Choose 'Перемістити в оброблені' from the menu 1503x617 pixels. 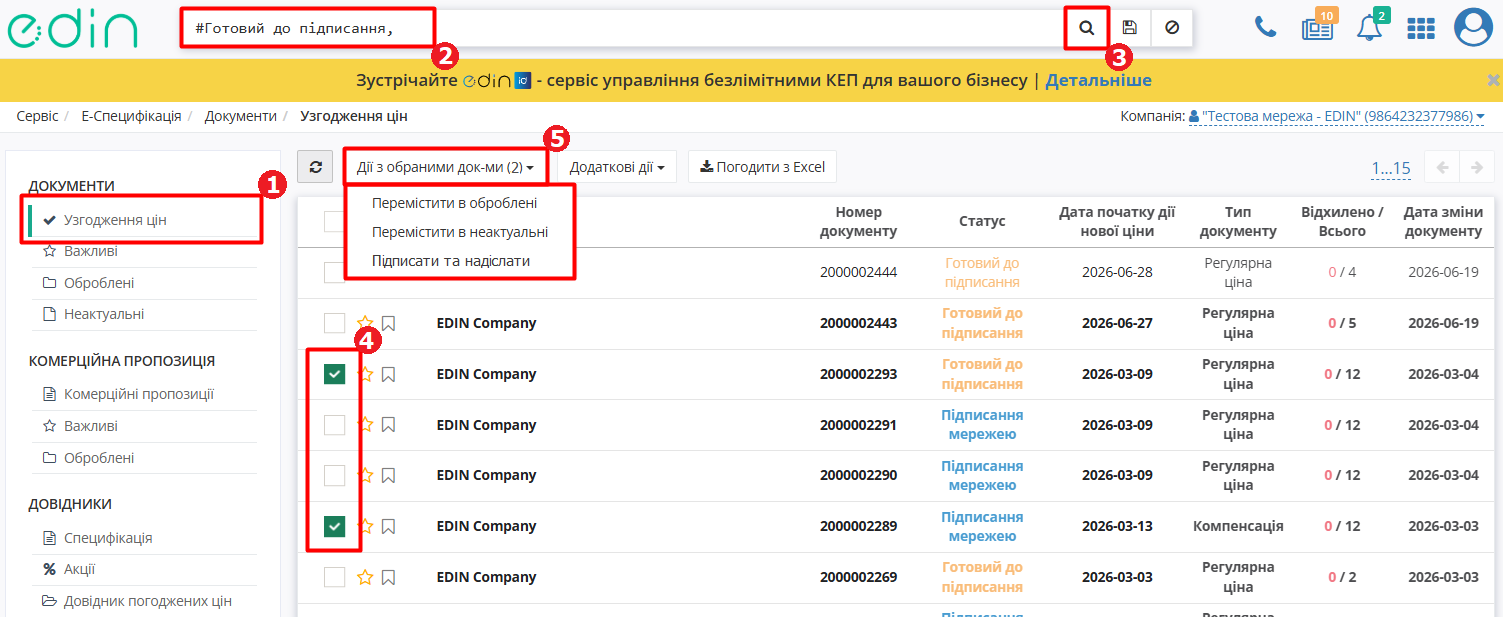tap(454, 203)
